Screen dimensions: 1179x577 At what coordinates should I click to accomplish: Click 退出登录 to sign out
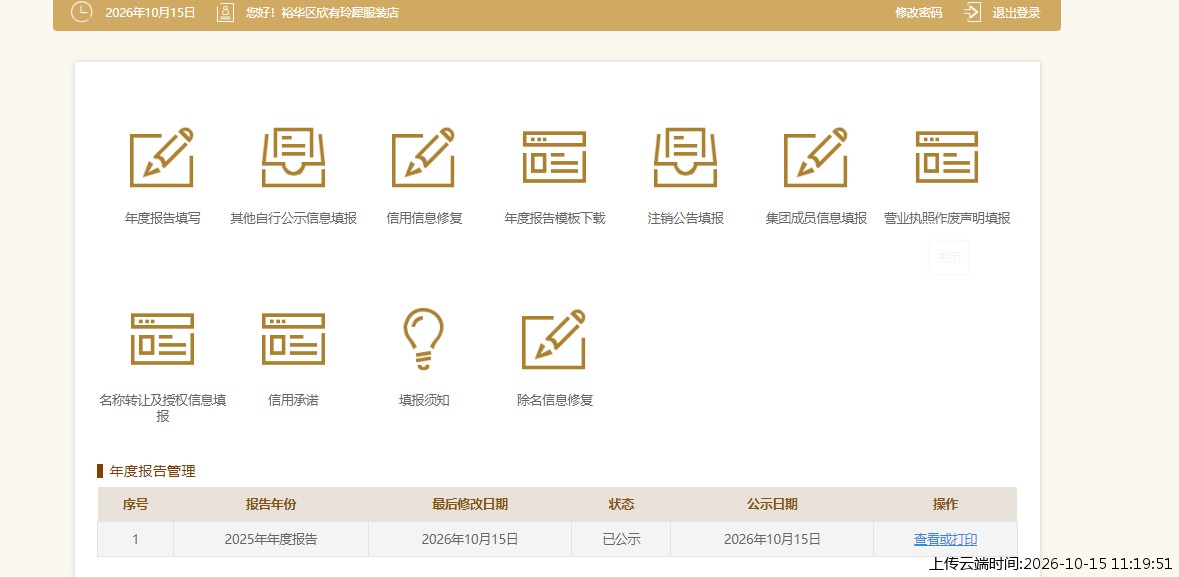1017,13
